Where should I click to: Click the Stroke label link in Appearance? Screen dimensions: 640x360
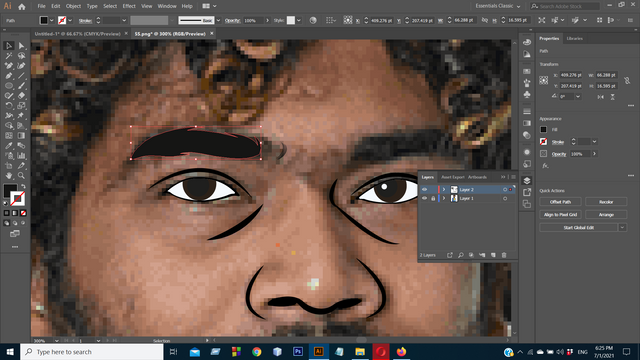pyautogui.click(x=558, y=142)
